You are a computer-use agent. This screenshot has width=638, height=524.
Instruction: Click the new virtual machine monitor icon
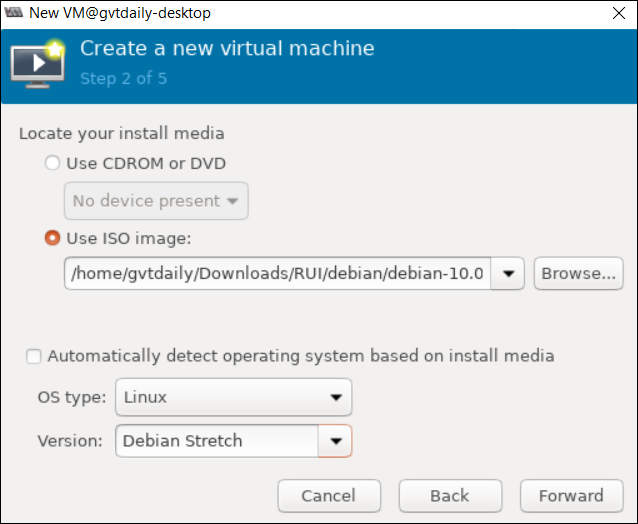point(38,63)
